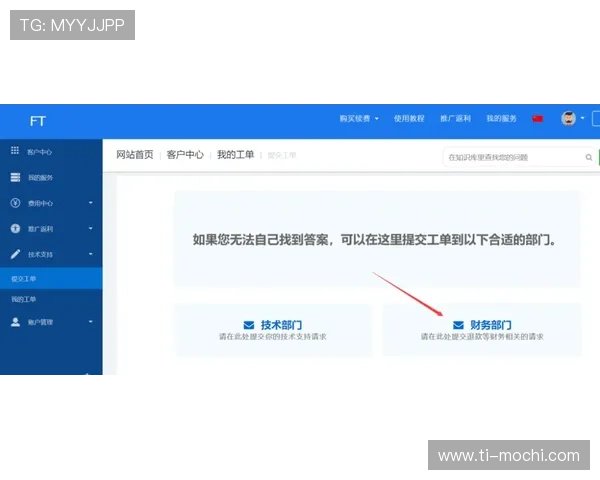This screenshot has height=480, width=600.
Task: Click the round icon beside 推广返利 in sidebar
Action: (x=15, y=229)
